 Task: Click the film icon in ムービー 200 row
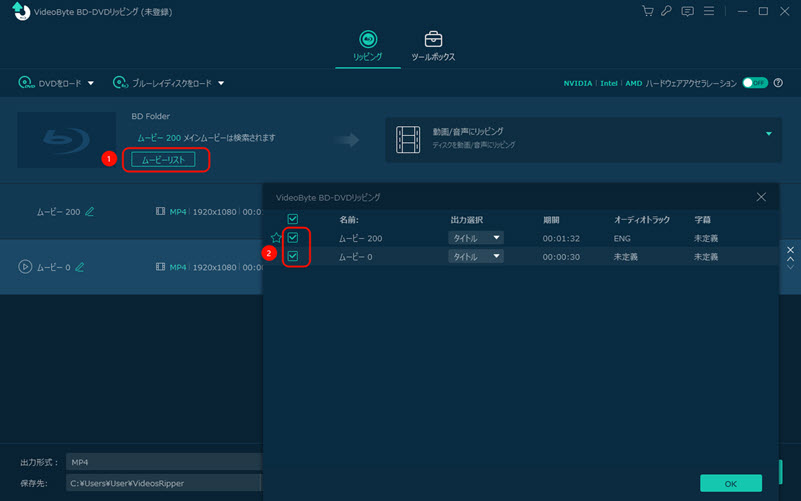pyautogui.click(x=160, y=211)
